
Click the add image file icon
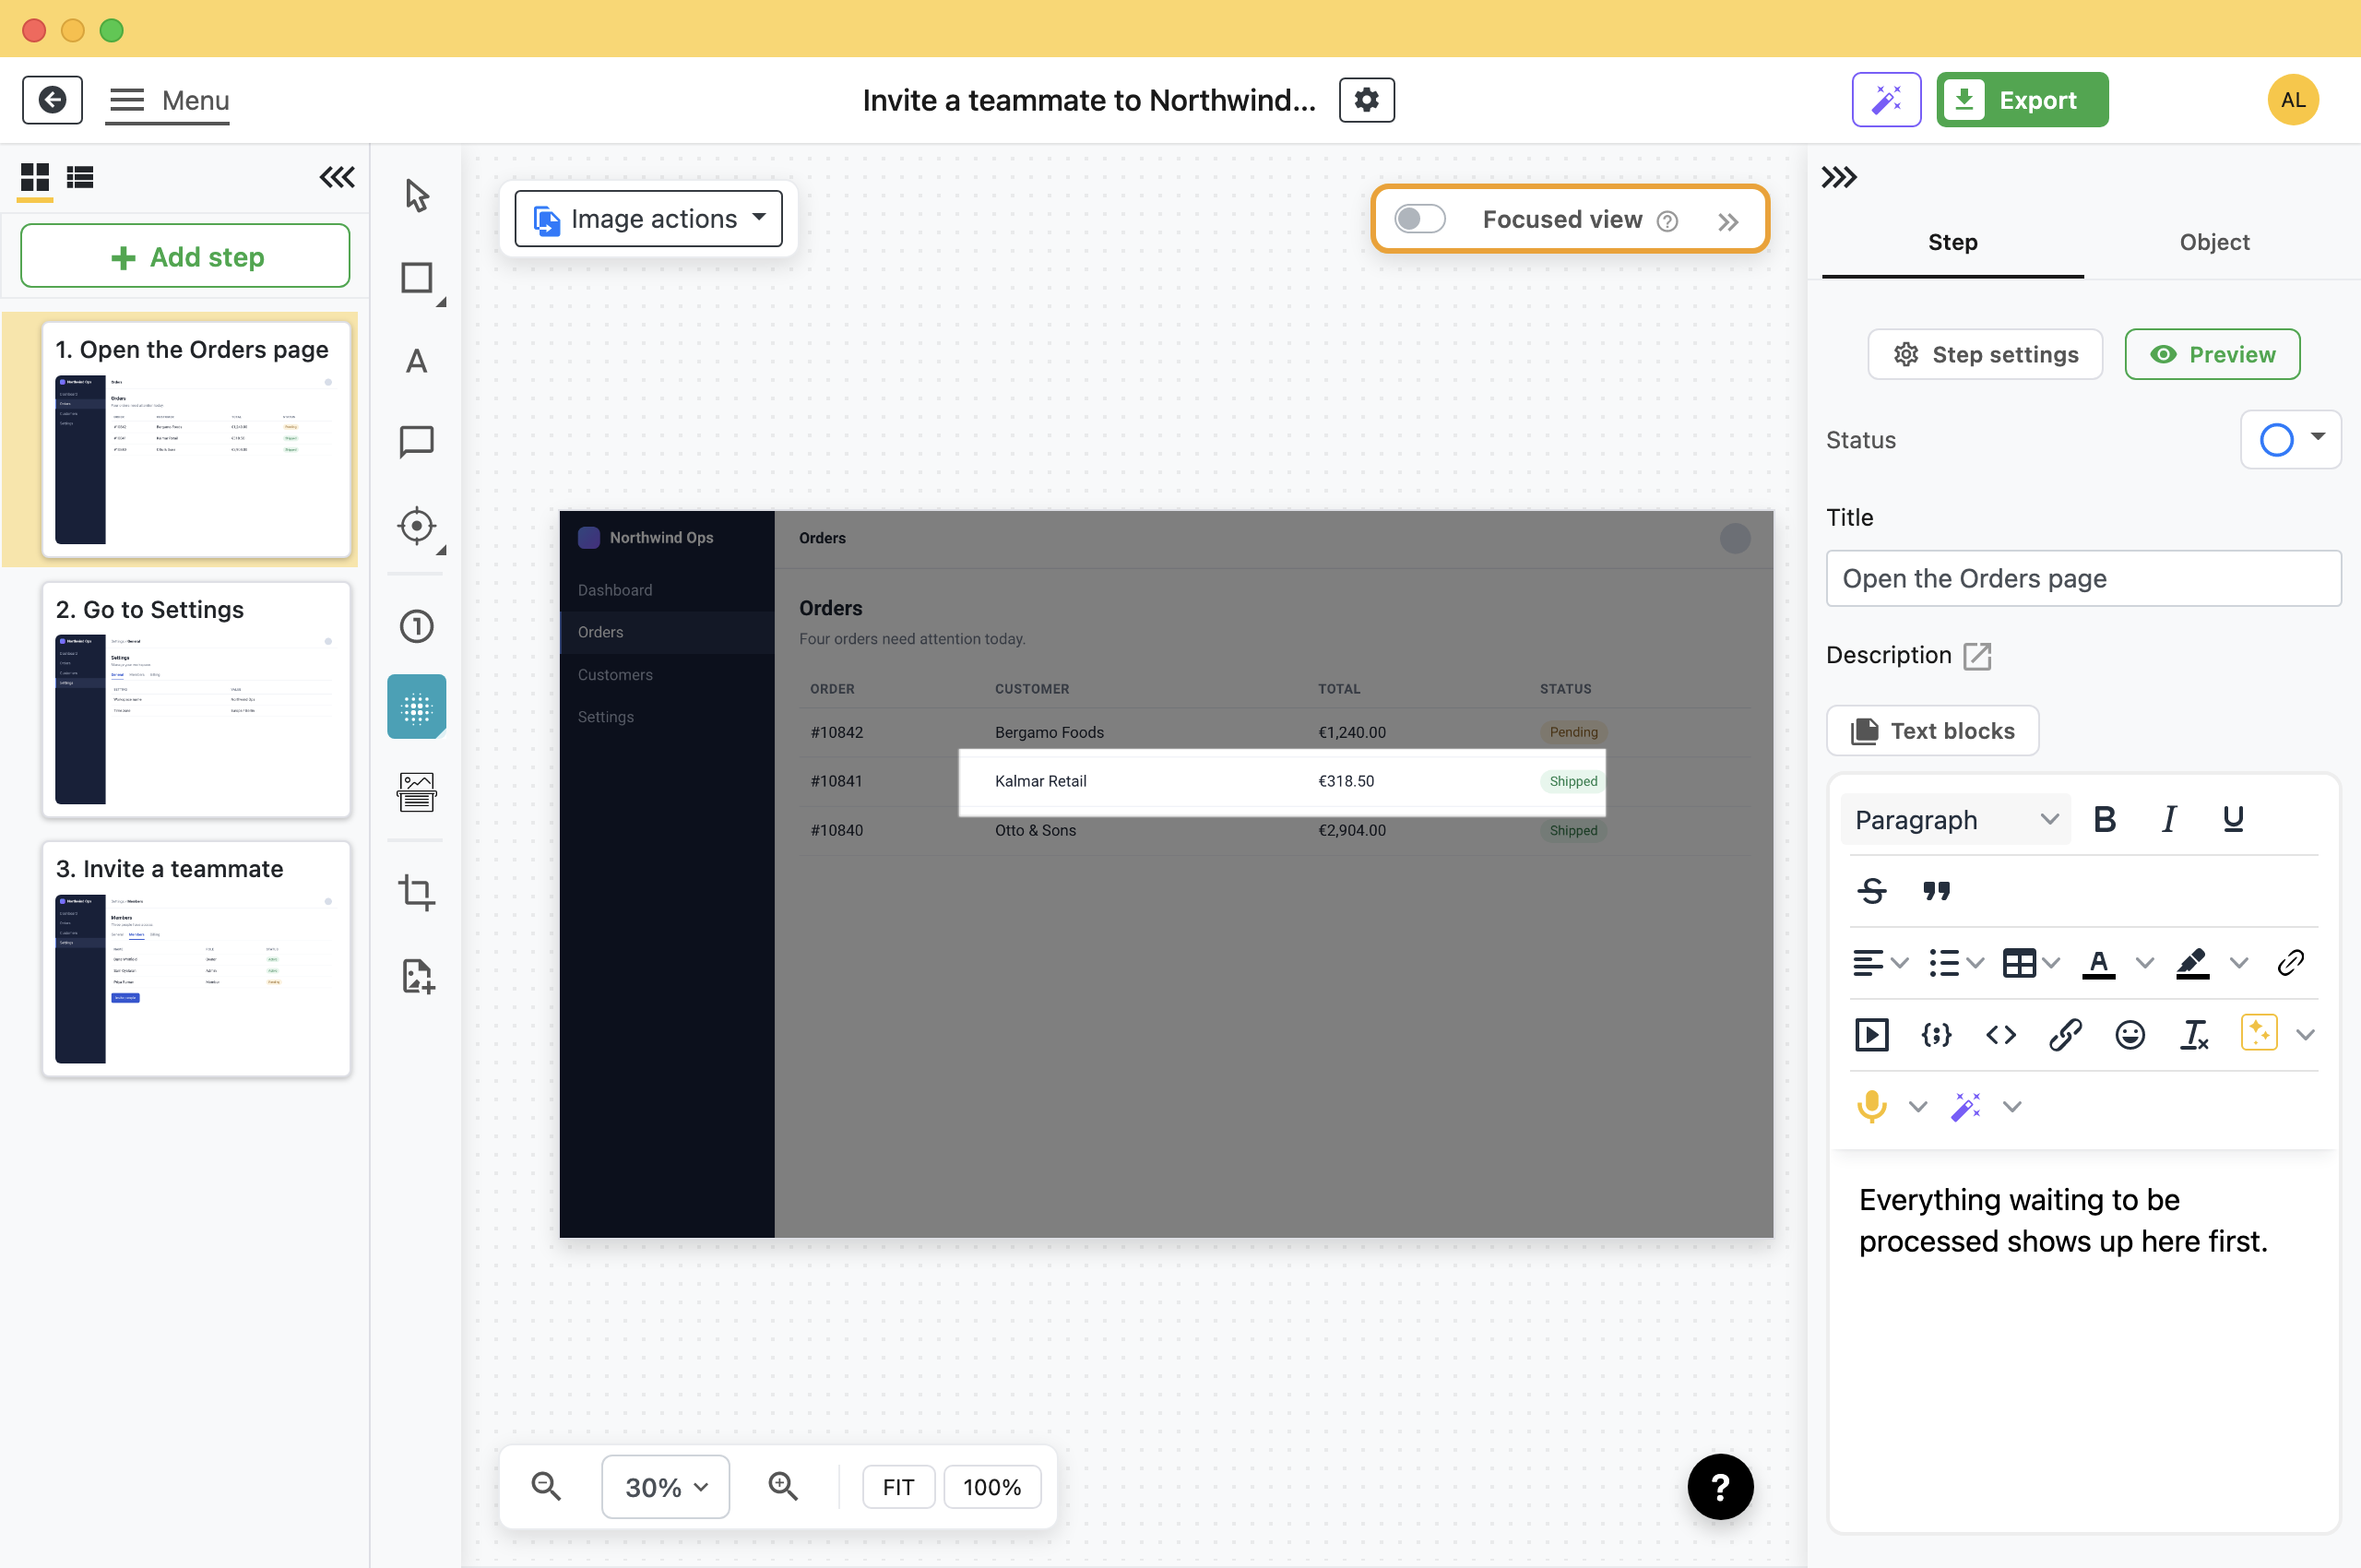(x=417, y=976)
